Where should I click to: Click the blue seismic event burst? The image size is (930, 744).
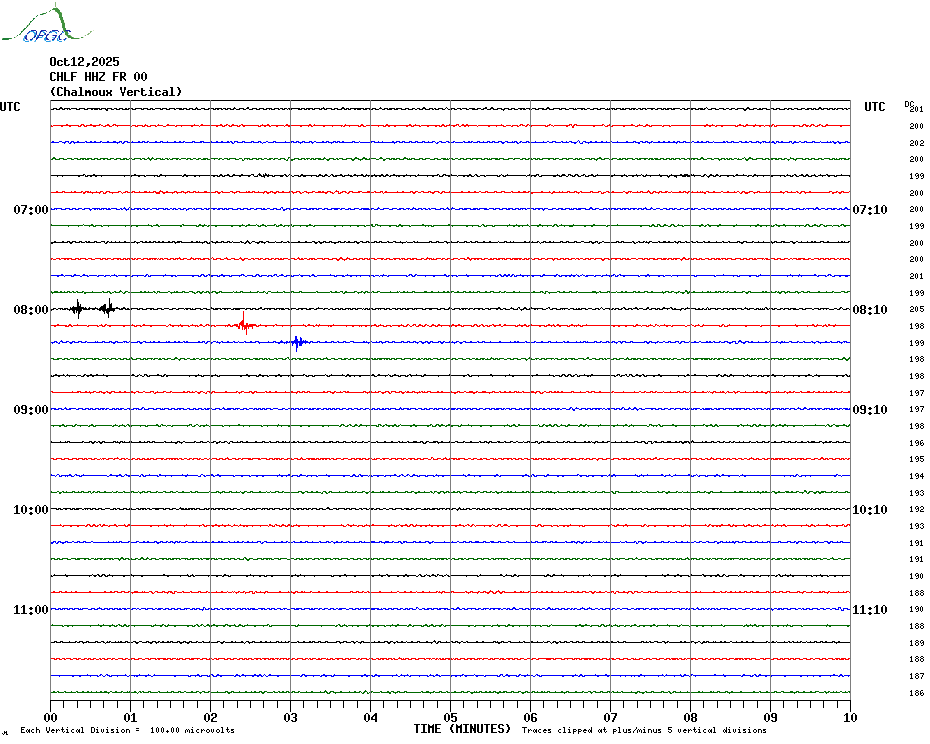pos(296,342)
